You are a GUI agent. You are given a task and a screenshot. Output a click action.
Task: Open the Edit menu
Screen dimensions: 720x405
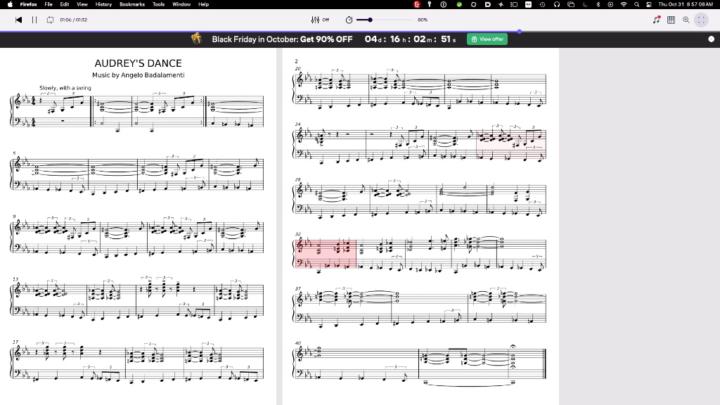(64, 4)
